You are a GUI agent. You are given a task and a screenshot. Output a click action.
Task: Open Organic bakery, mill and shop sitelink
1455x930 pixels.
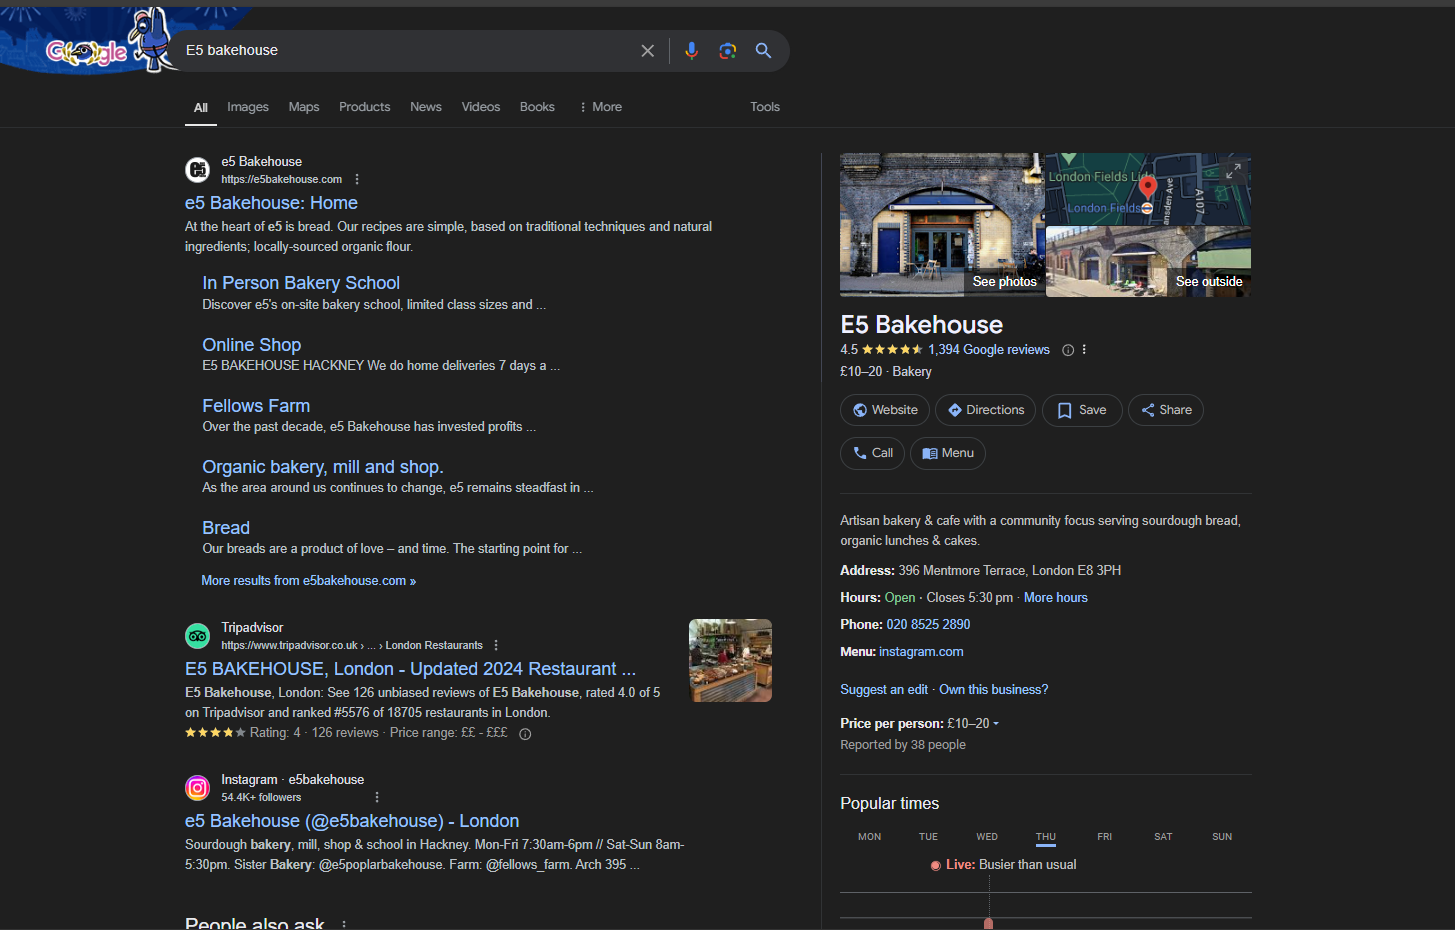(x=323, y=467)
